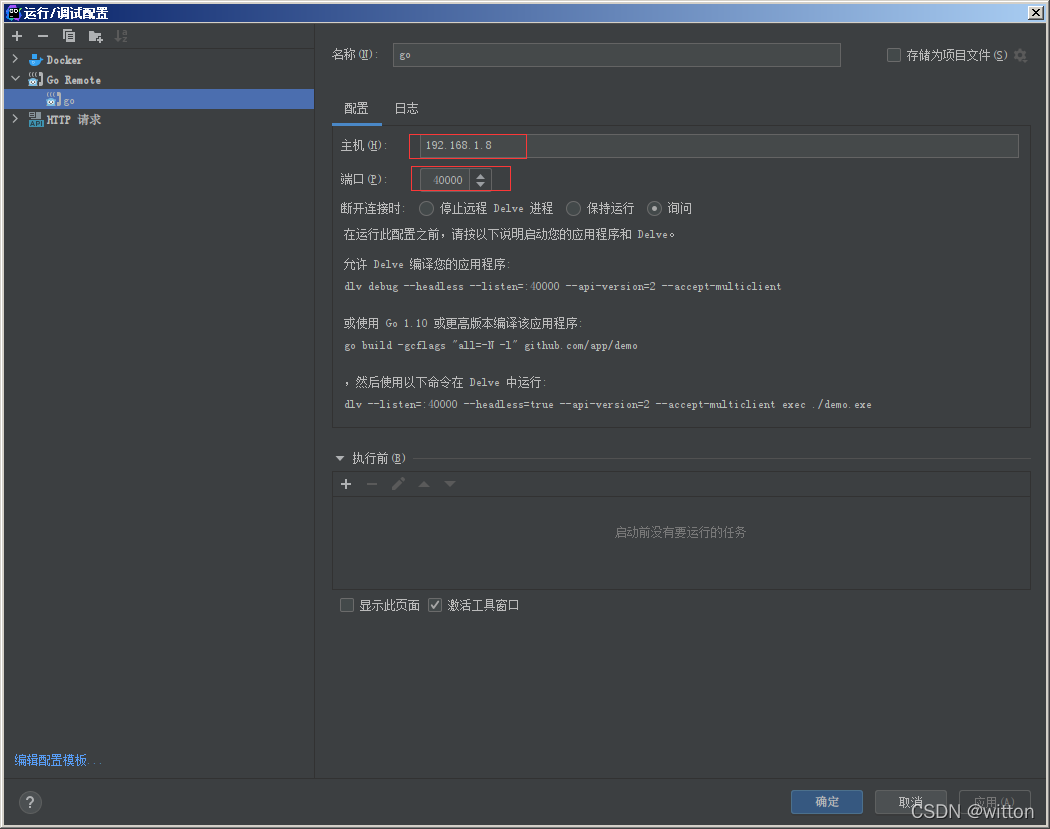Screen dimensions: 1050x829
Task: Choose the 保持运行 radio option
Action: (x=573, y=208)
